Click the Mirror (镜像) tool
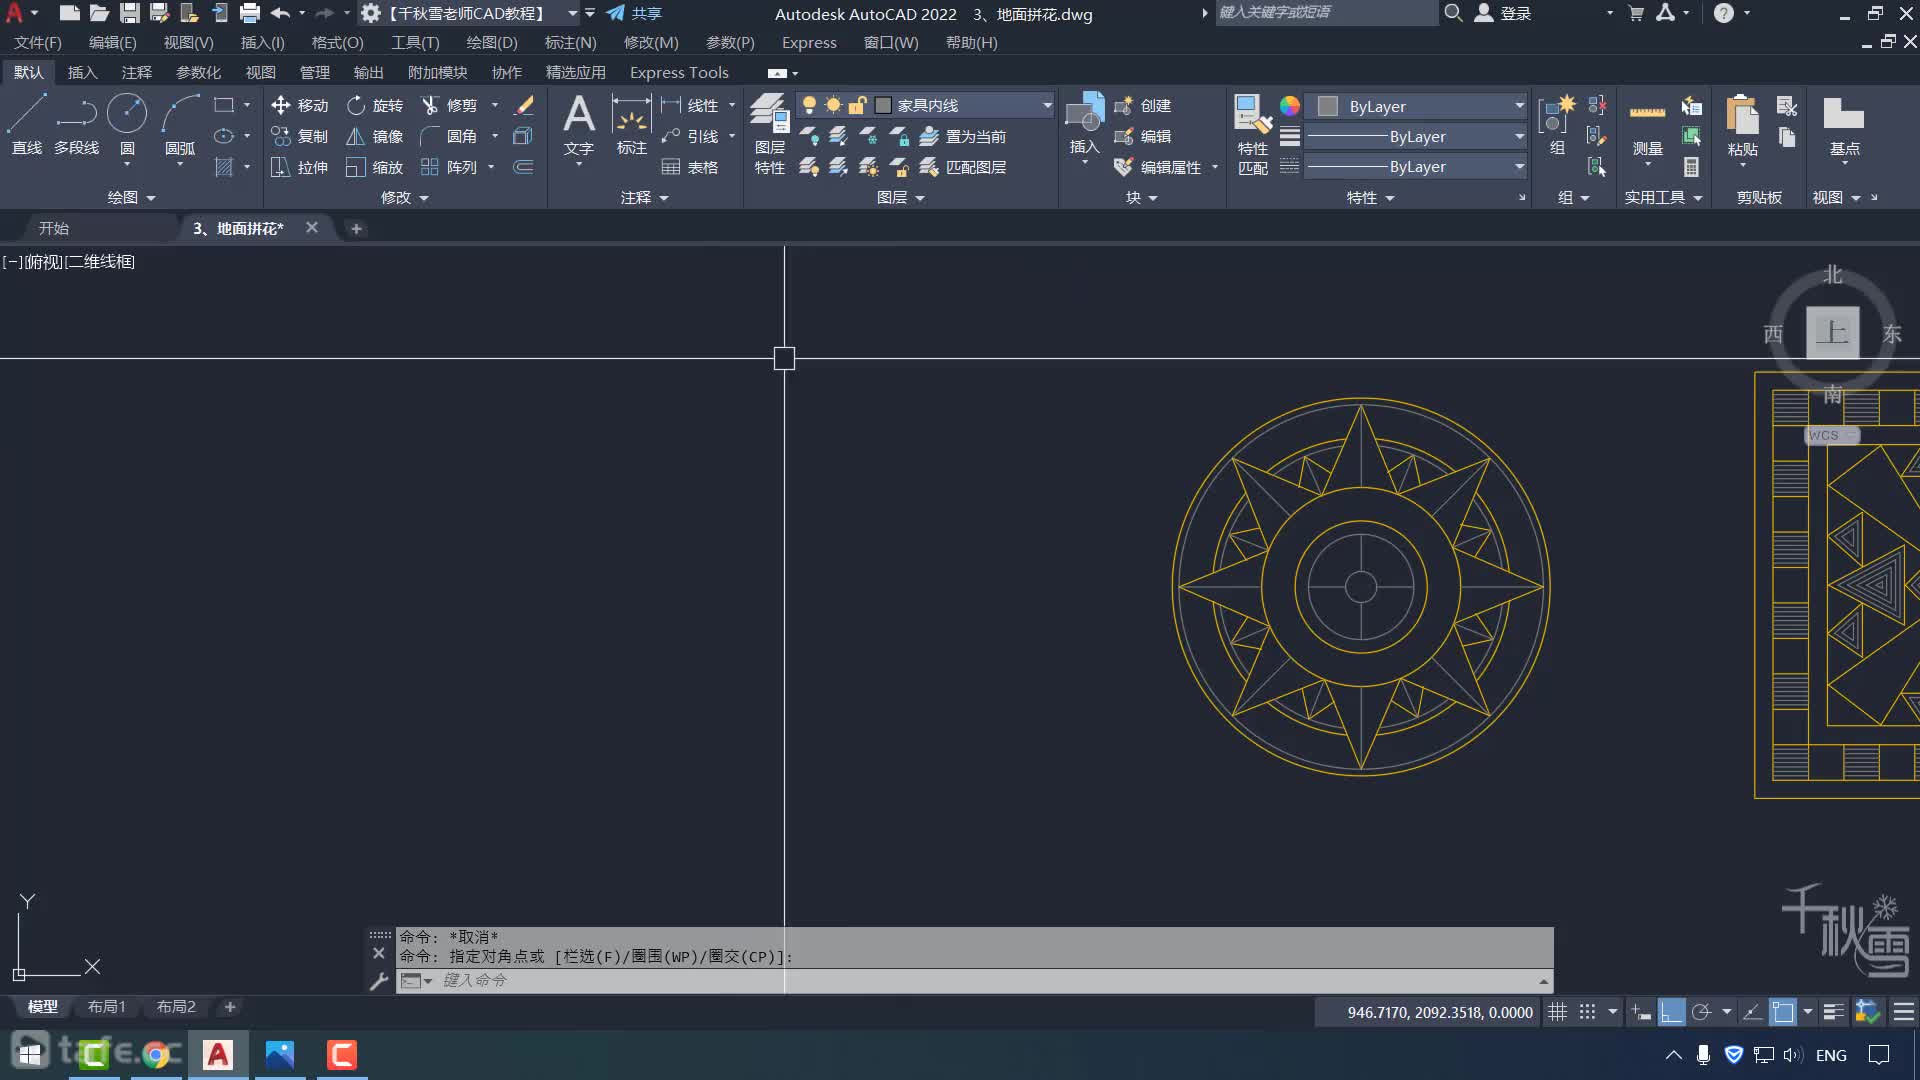The width and height of the screenshot is (1920, 1080). [x=375, y=136]
